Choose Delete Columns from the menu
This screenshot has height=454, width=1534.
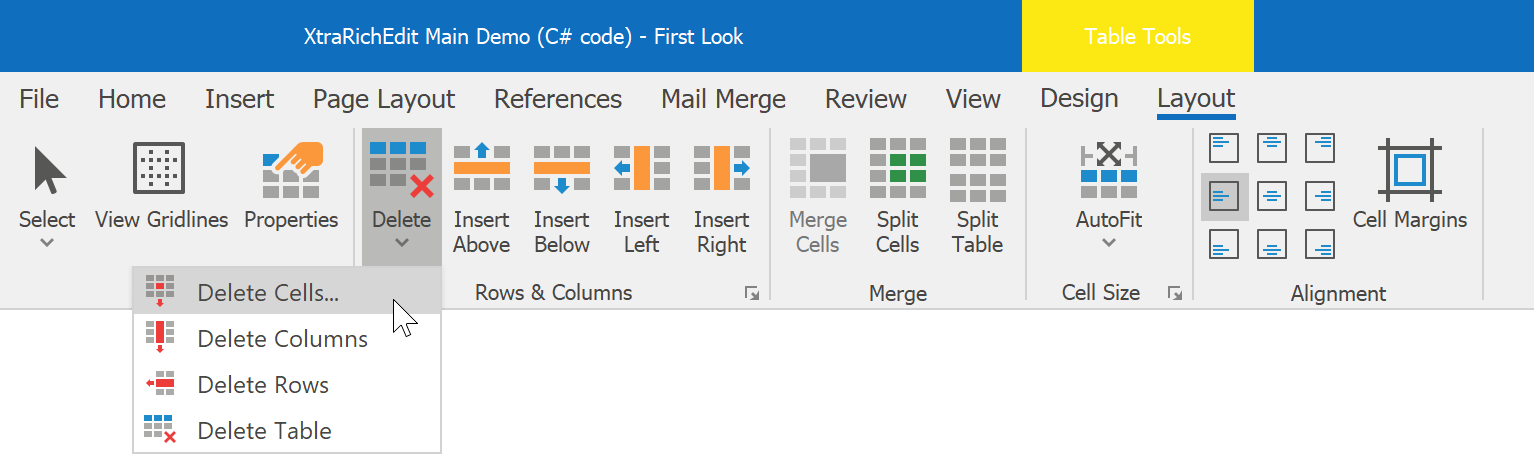point(282,339)
